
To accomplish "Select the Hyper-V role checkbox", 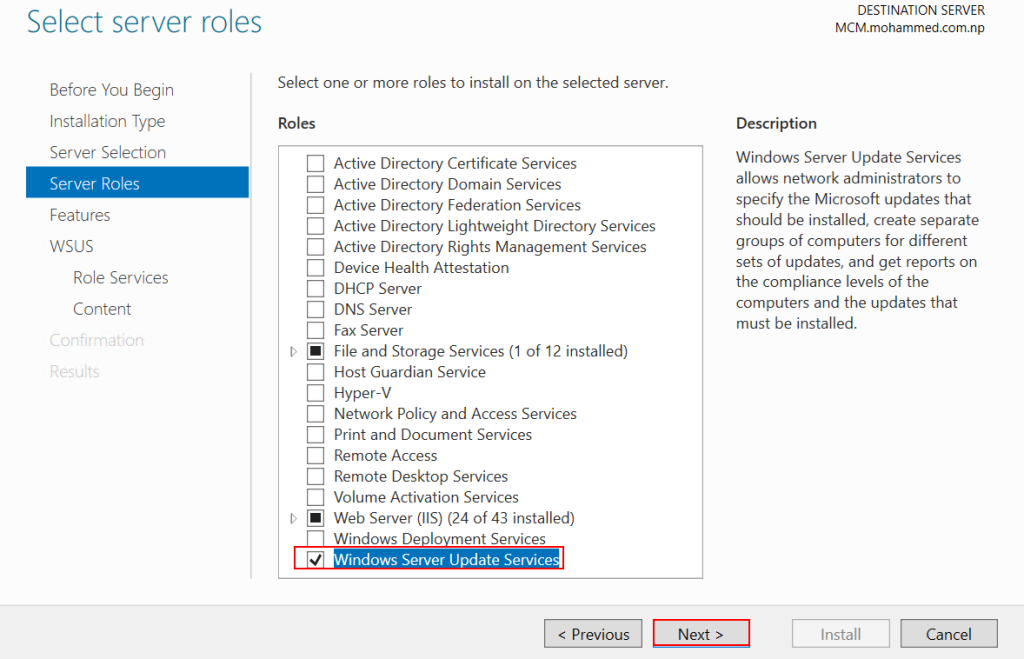I will tap(316, 393).
